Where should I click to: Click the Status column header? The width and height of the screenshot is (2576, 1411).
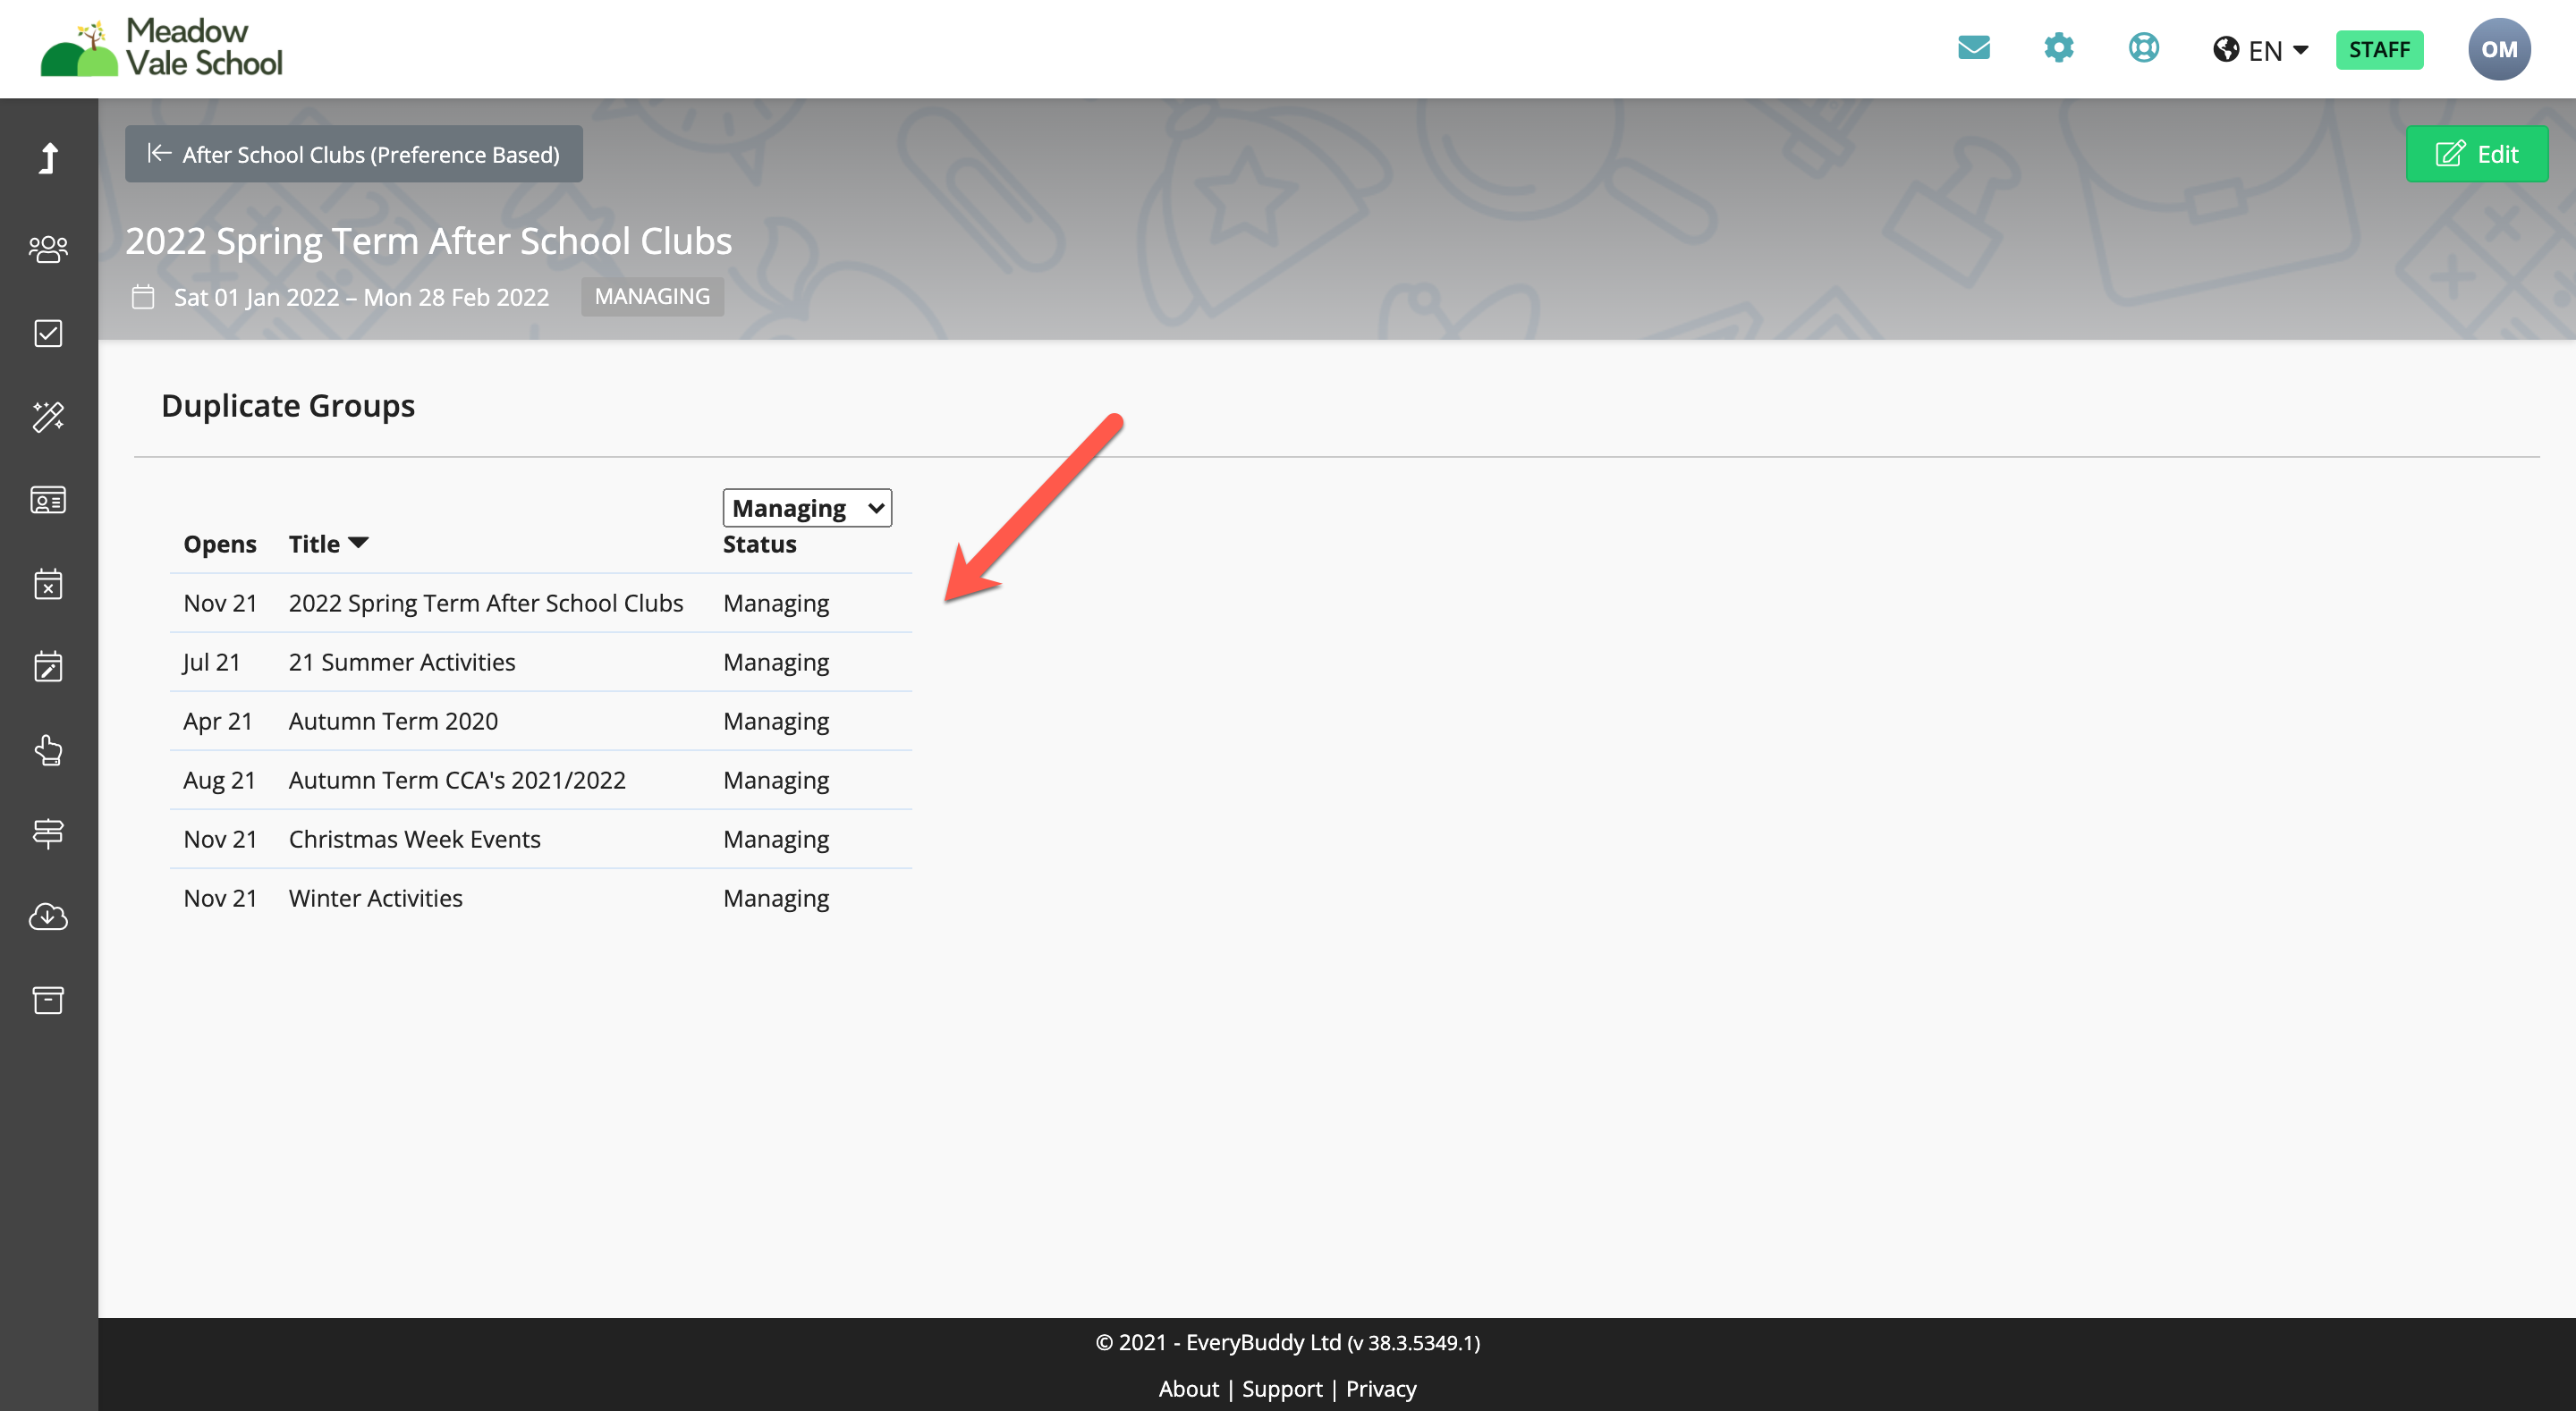[759, 544]
